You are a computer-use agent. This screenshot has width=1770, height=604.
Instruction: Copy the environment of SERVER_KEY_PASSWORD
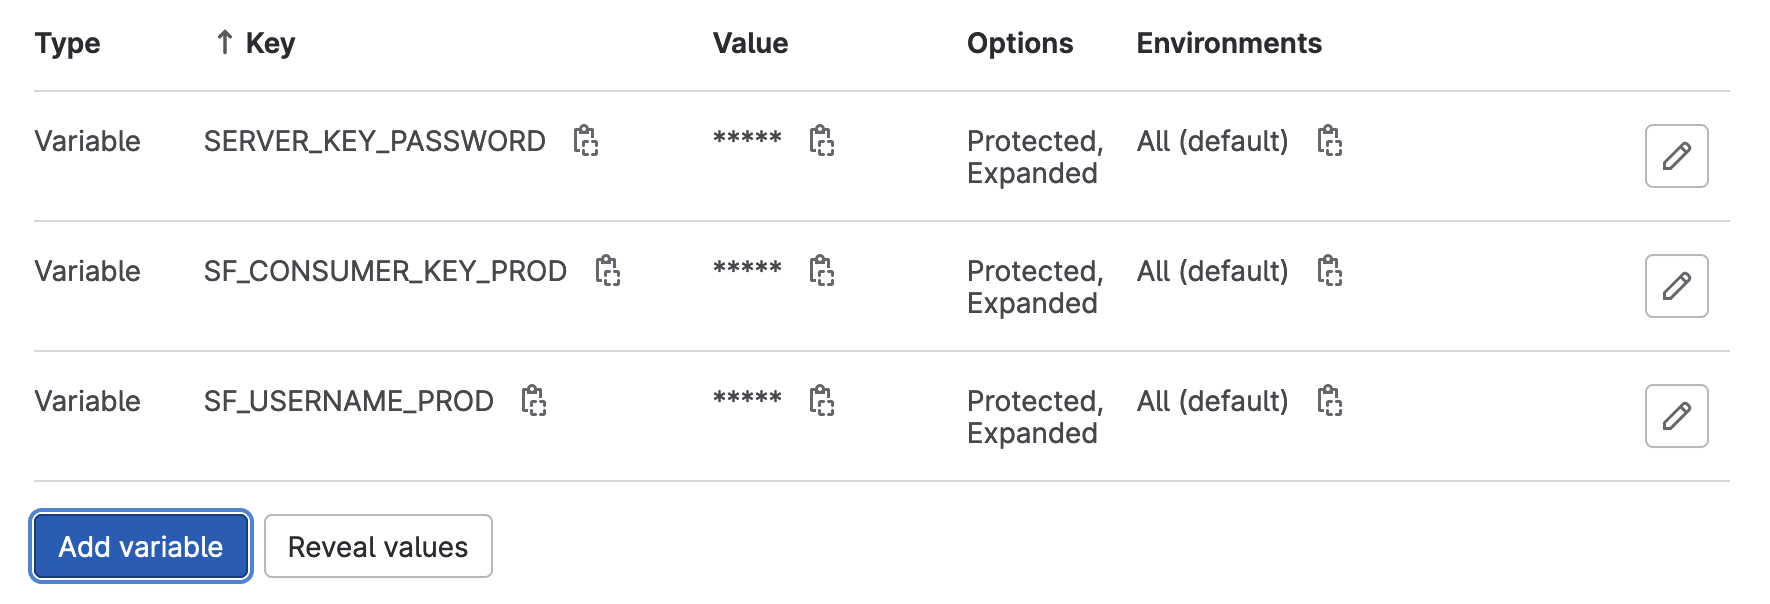click(x=1330, y=141)
